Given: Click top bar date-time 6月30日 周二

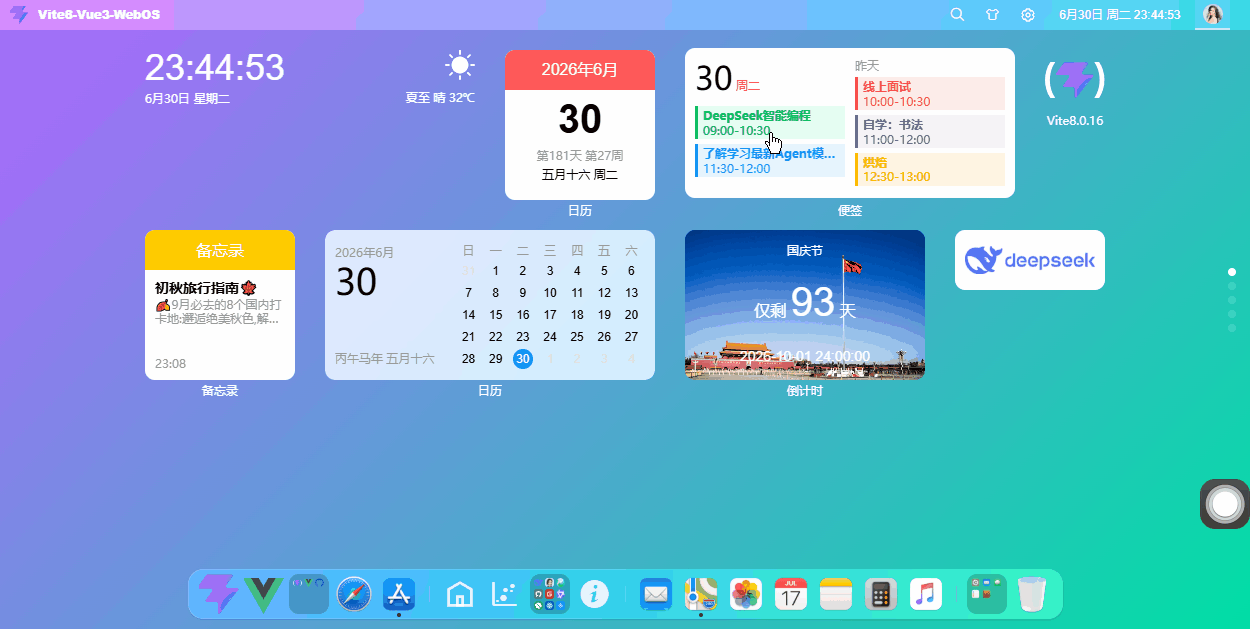Looking at the screenshot, I should point(1119,15).
